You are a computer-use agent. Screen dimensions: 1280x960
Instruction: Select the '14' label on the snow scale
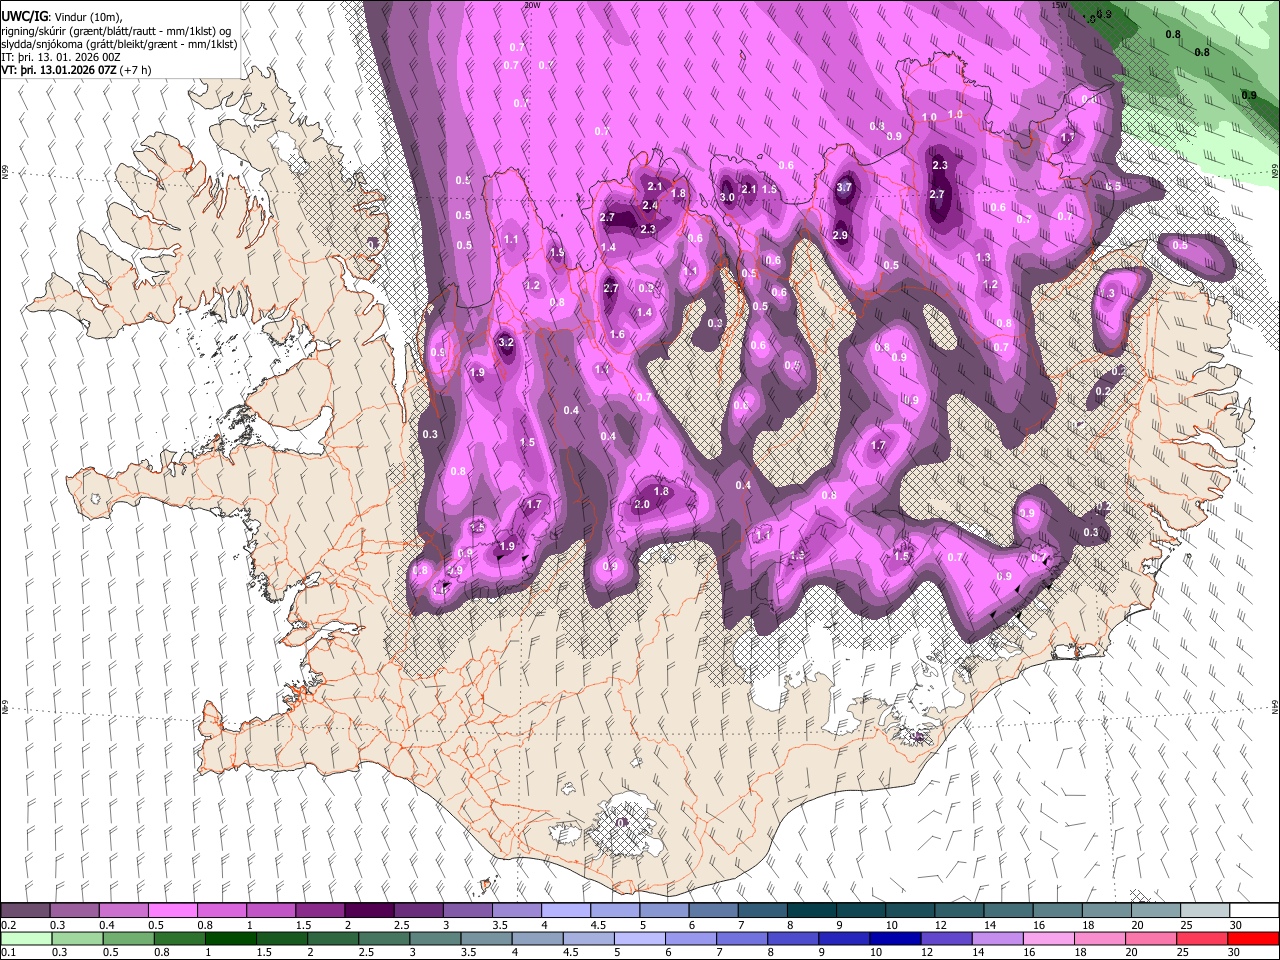point(990,925)
